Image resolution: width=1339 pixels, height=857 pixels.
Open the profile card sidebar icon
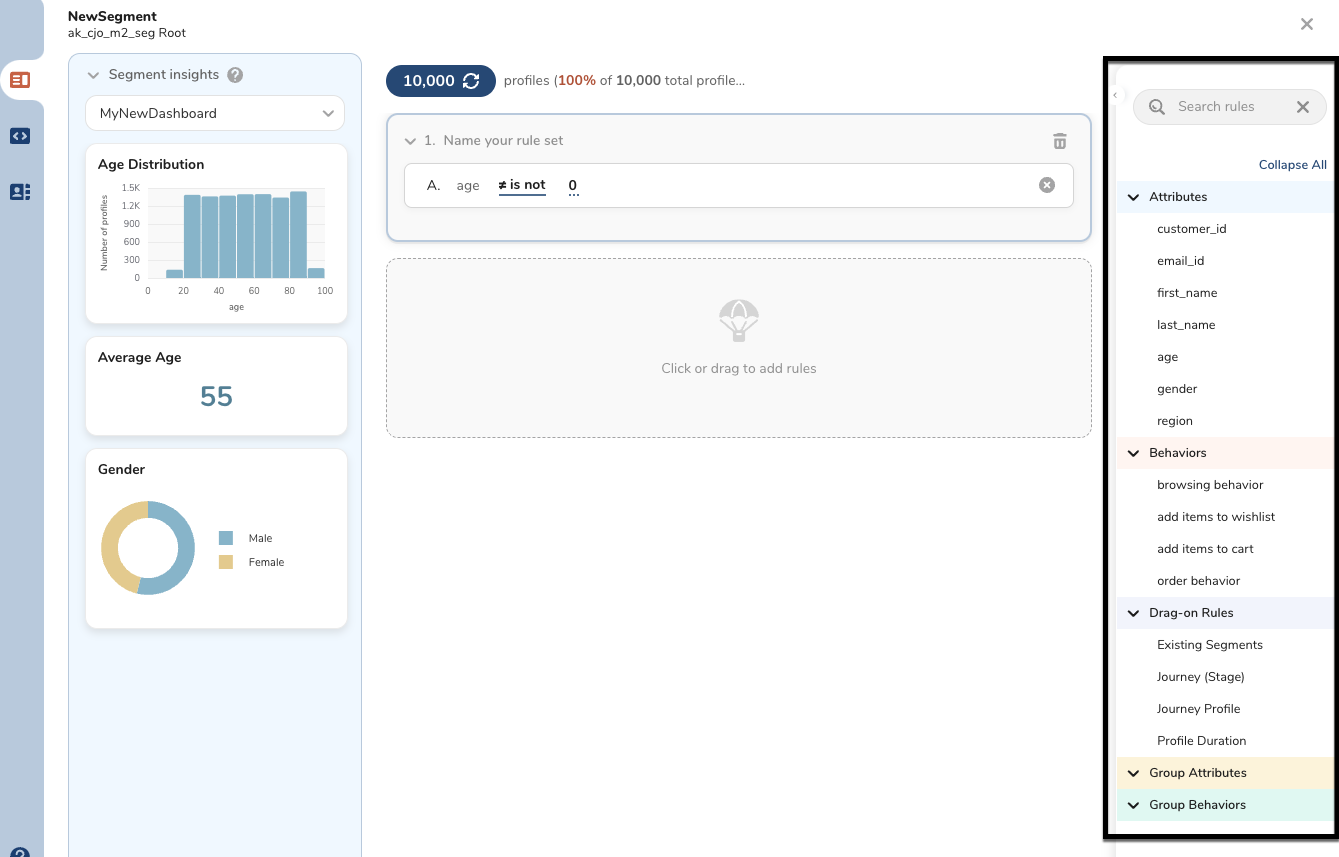point(20,192)
